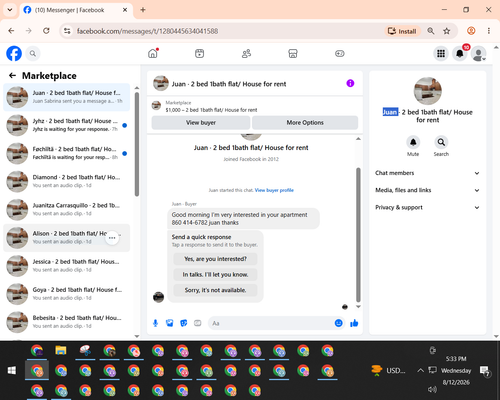Screen dimensions: 500x400
Task: Click the message thread scrollbar
Action: pyautogui.click(x=358, y=235)
